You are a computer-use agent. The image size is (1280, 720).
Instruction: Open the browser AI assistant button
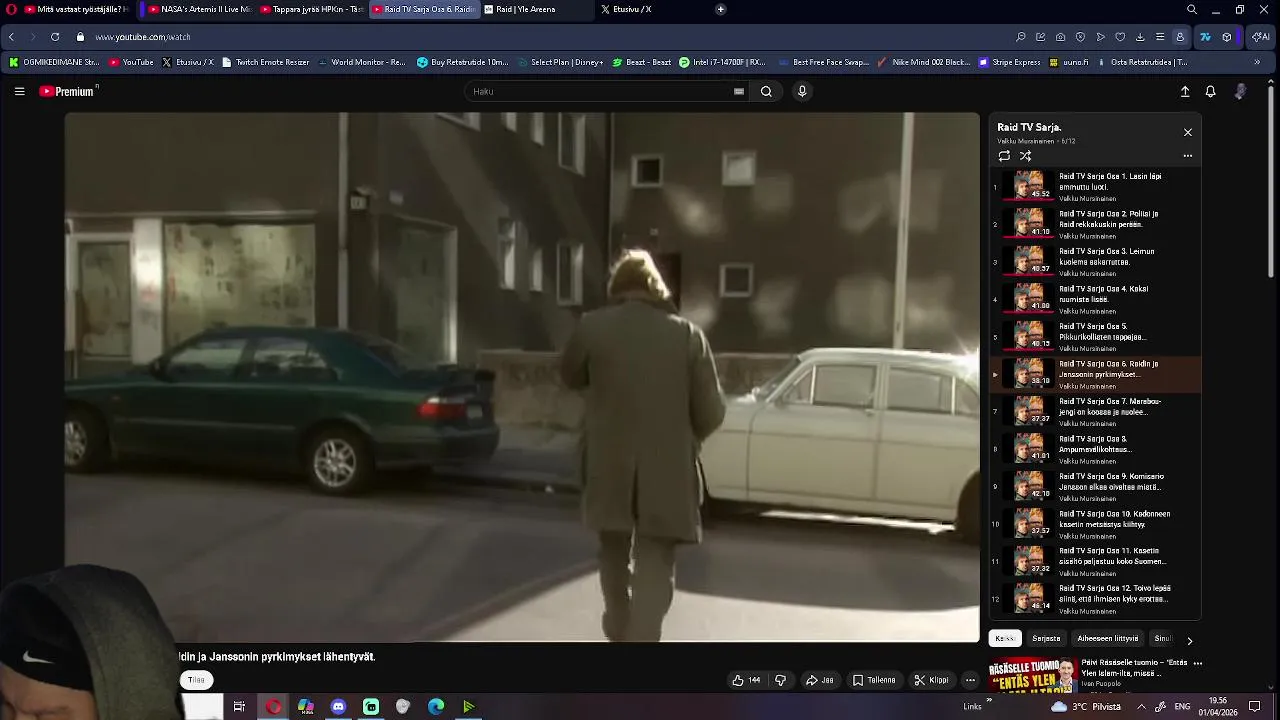(1261, 37)
